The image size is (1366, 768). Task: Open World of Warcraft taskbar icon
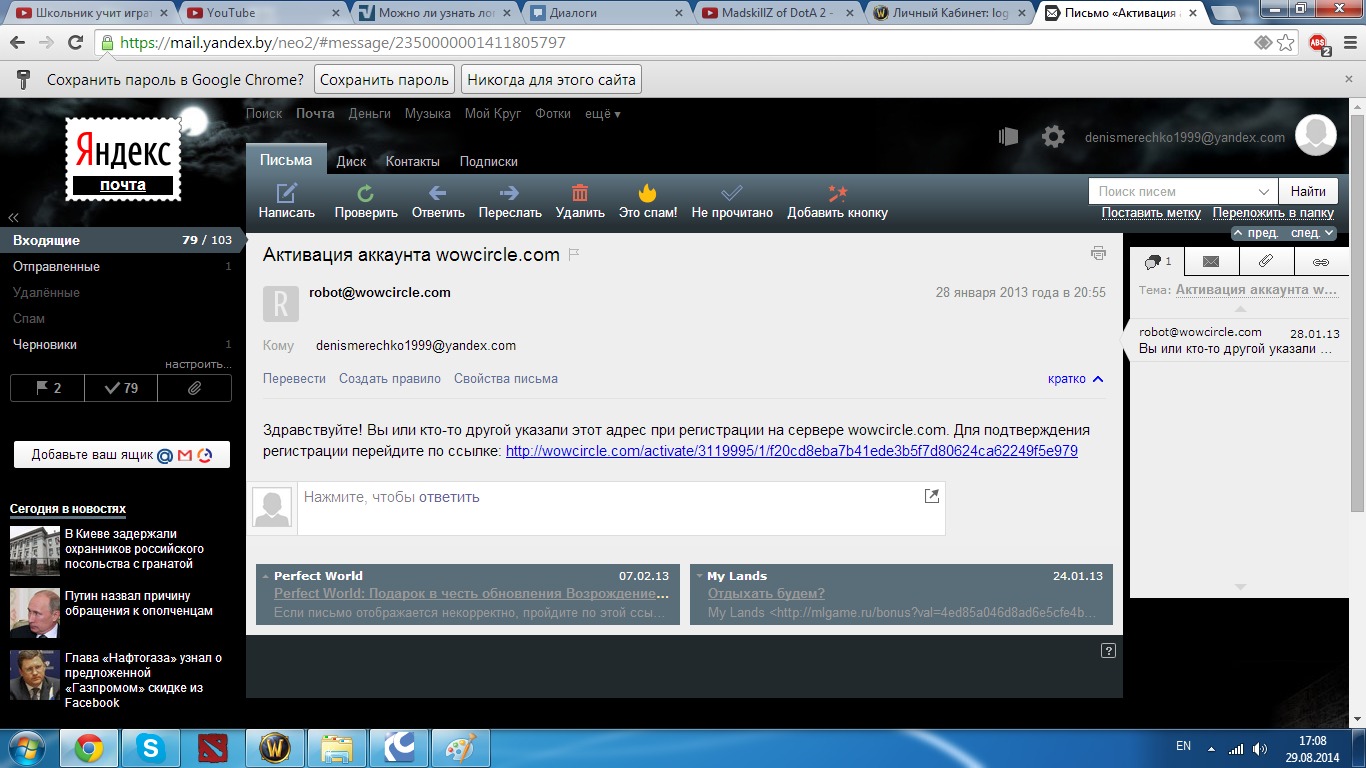click(x=275, y=747)
